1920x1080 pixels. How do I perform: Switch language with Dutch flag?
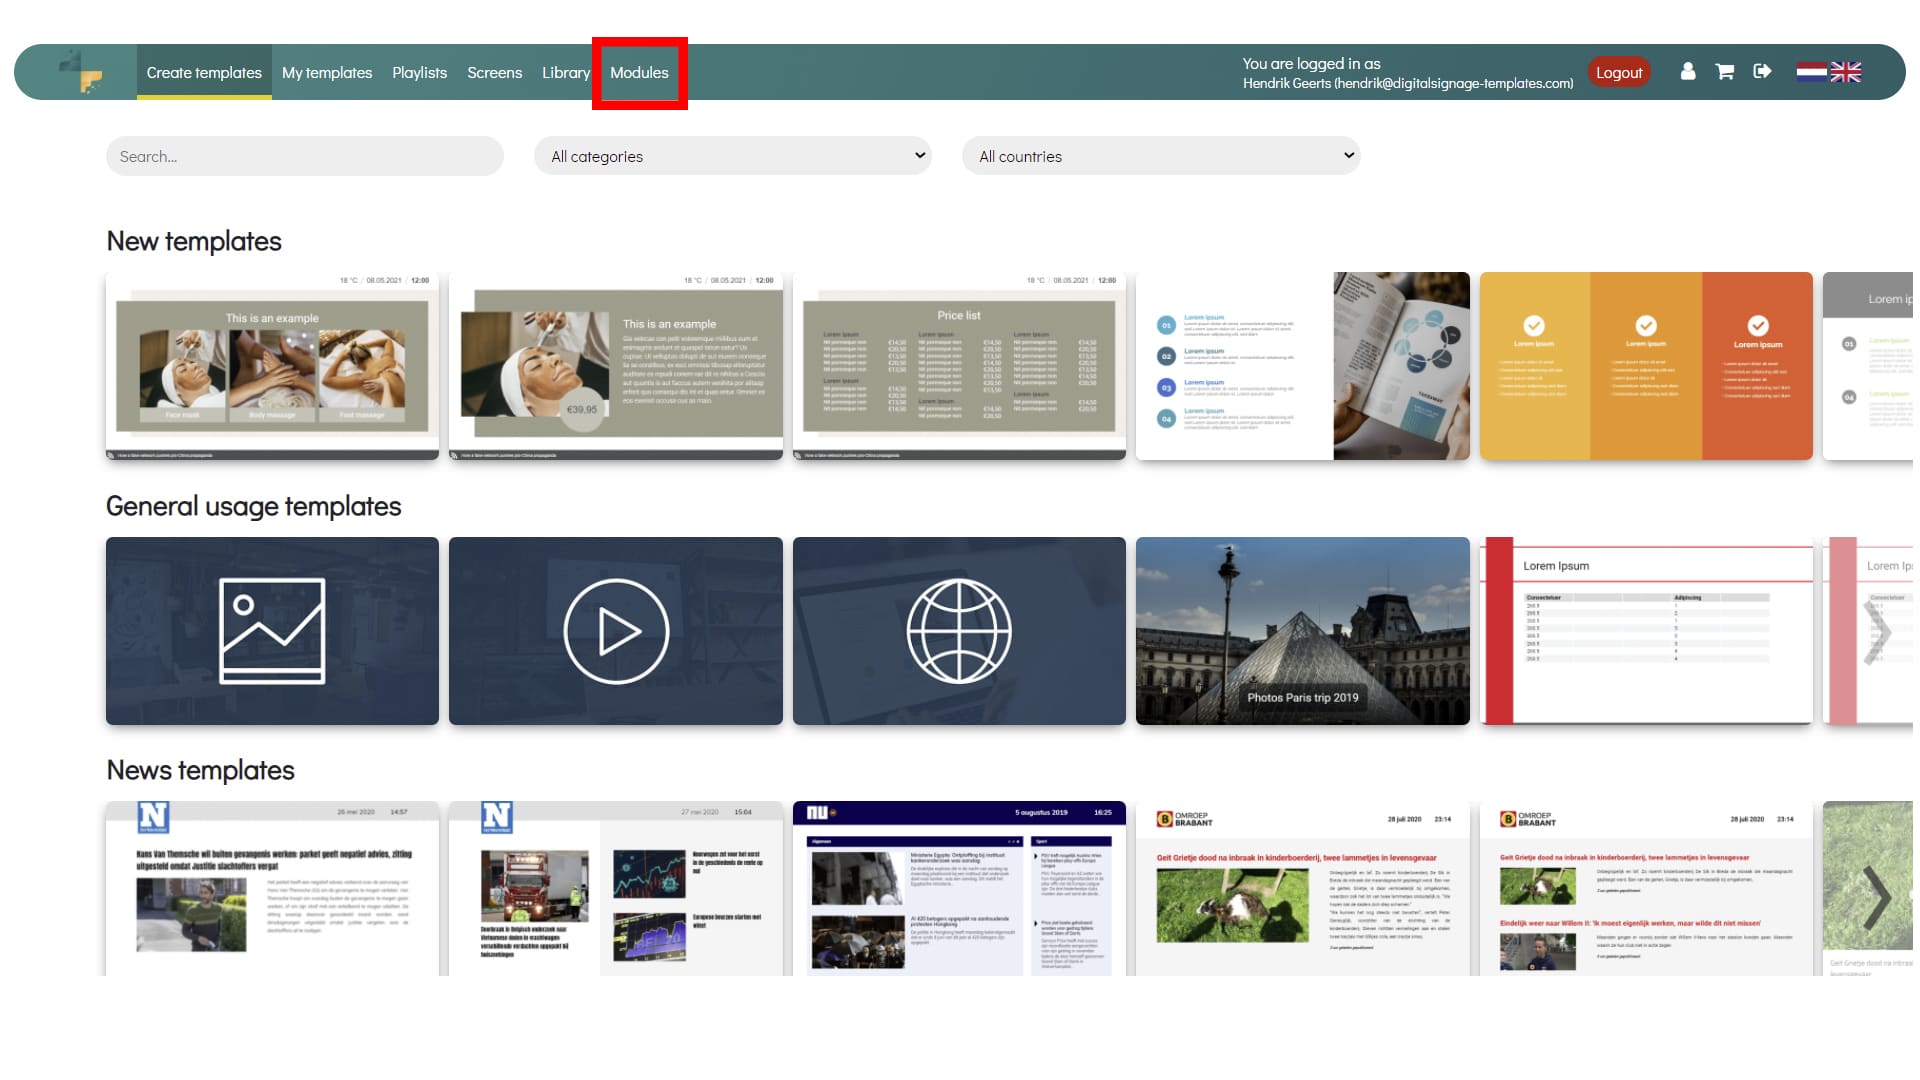tap(1811, 72)
